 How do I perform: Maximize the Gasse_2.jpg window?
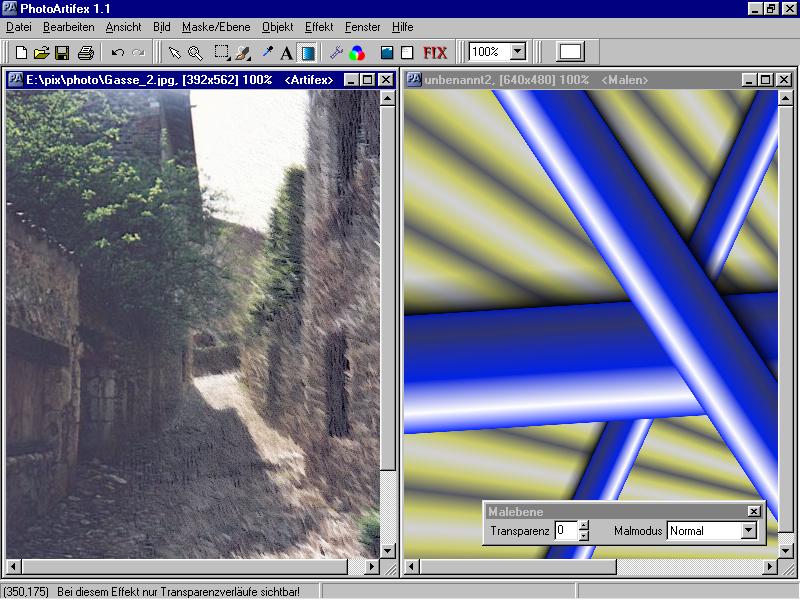367,80
